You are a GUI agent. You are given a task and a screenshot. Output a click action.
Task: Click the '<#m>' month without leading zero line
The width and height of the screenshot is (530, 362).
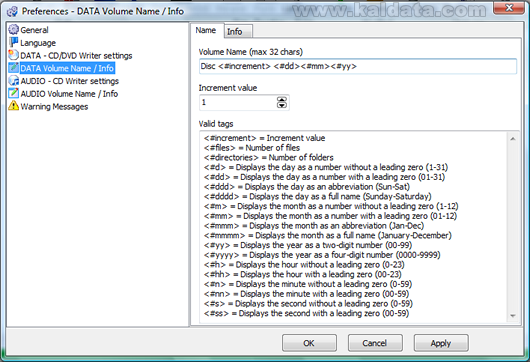click(x=331, y=206)
